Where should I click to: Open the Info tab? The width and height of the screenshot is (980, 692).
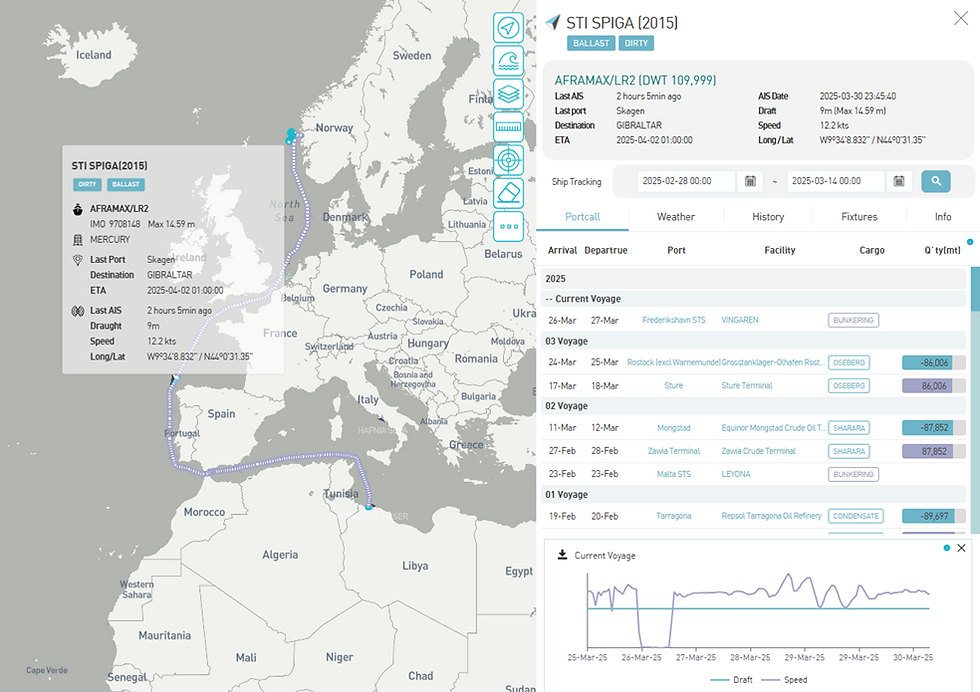tap(942, 217)
